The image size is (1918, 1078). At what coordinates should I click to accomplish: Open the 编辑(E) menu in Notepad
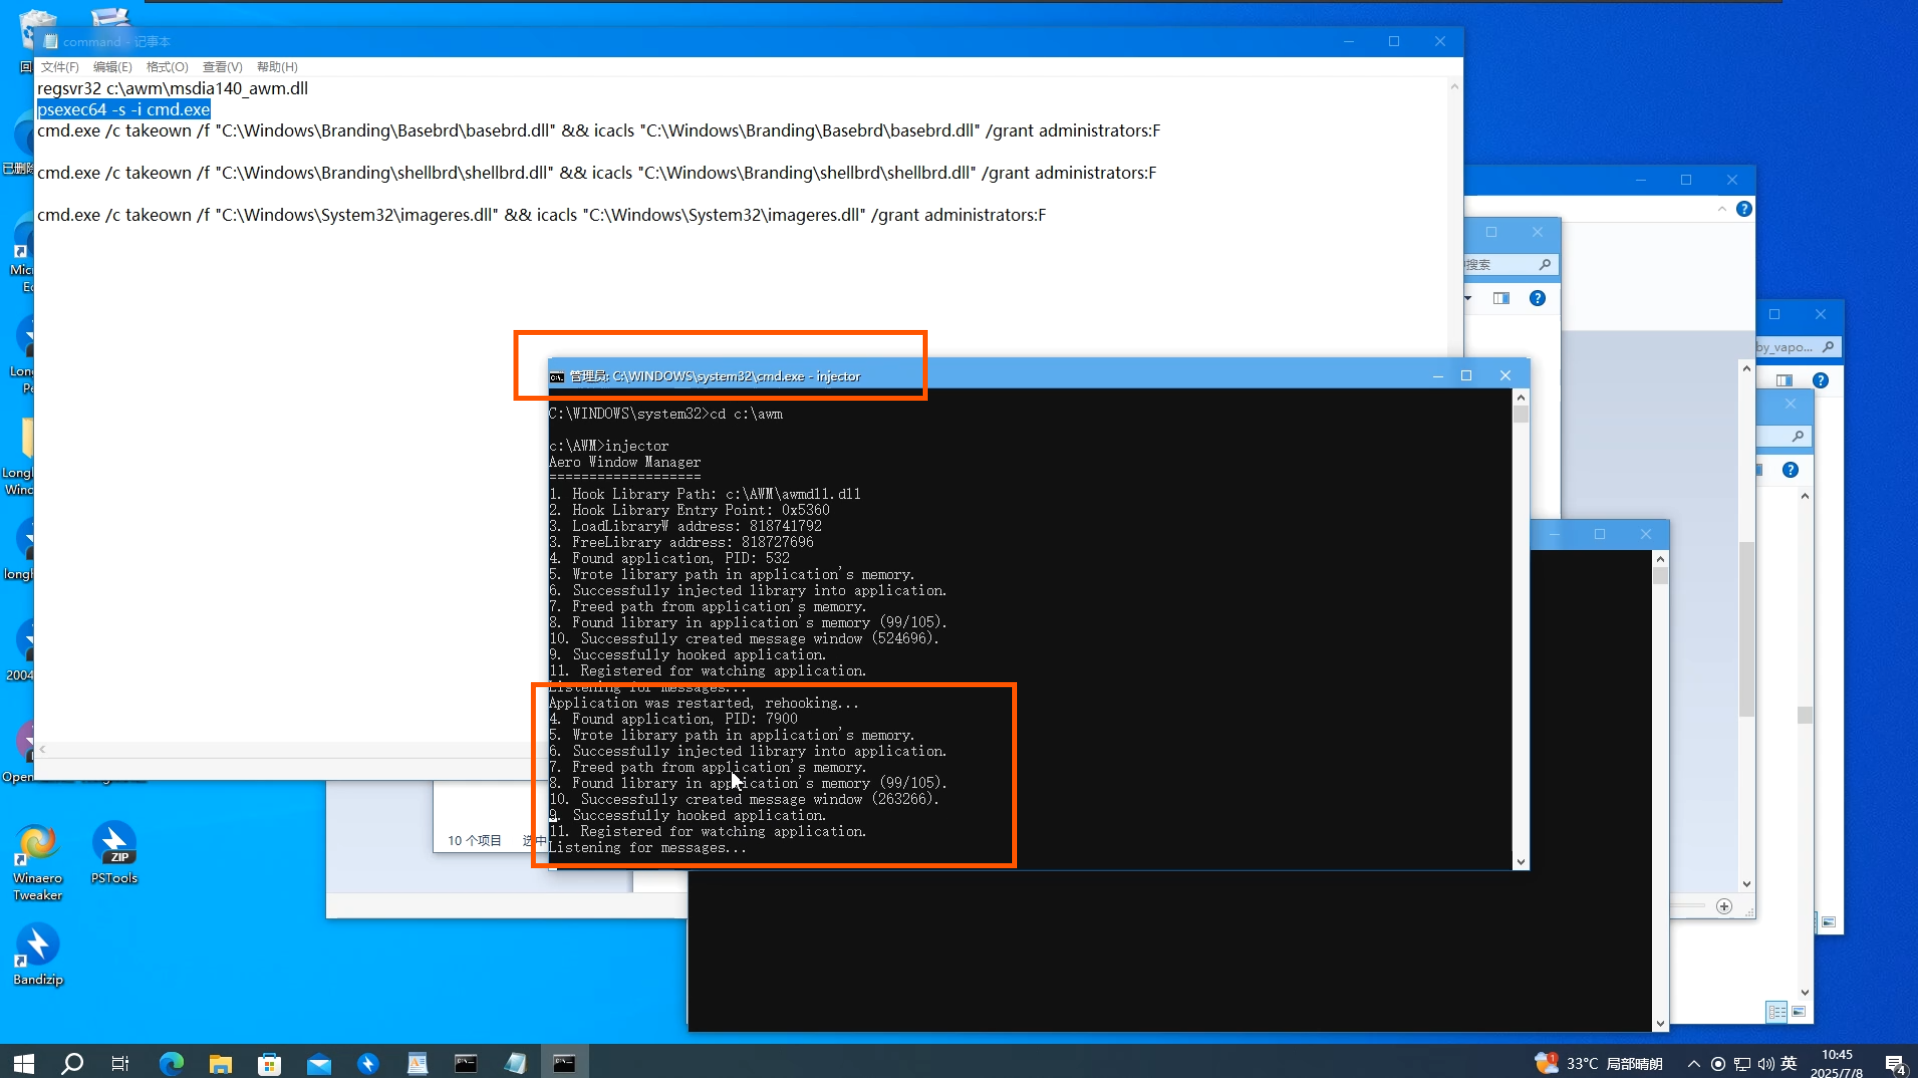(112, 67)
